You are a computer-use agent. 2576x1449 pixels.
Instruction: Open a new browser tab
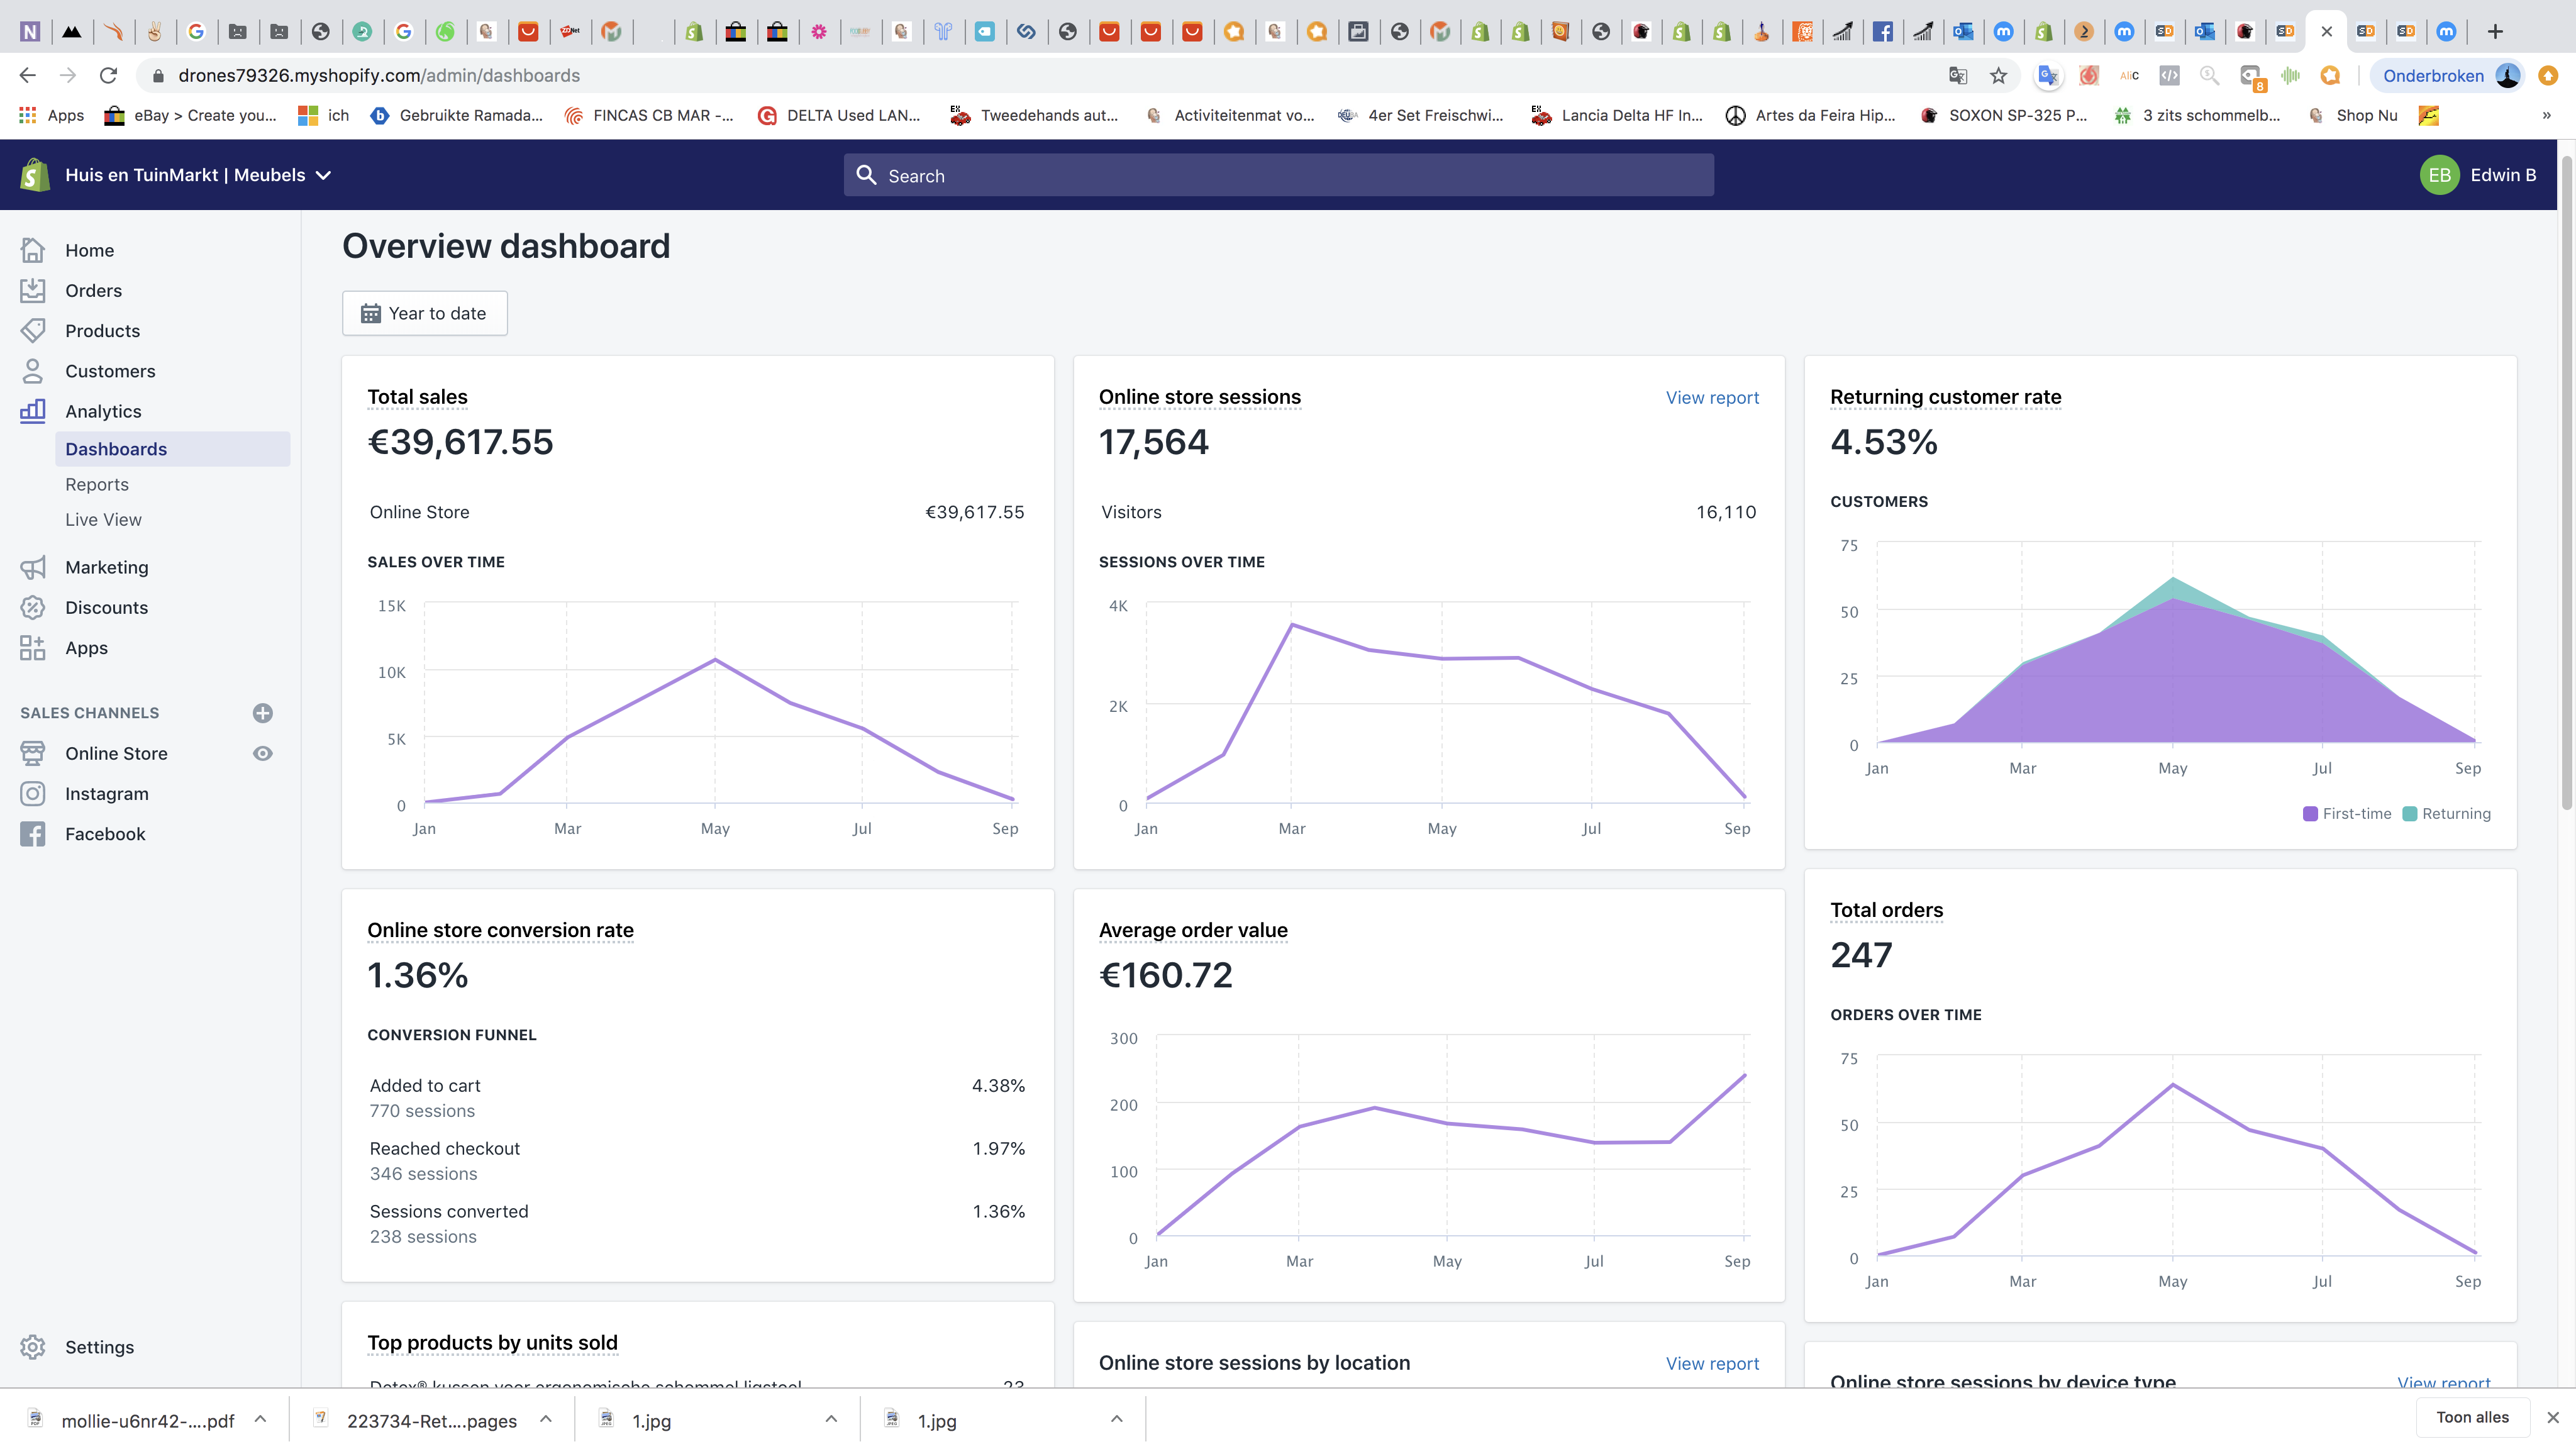2495,31
